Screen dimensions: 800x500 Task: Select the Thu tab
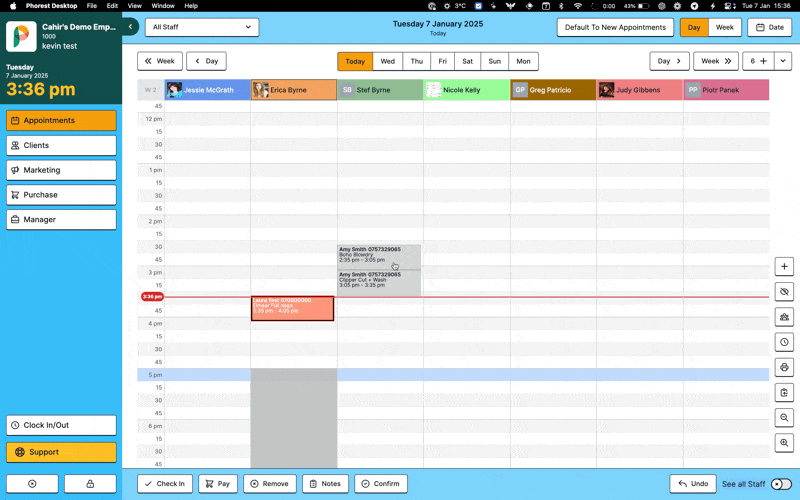point(417,61)
